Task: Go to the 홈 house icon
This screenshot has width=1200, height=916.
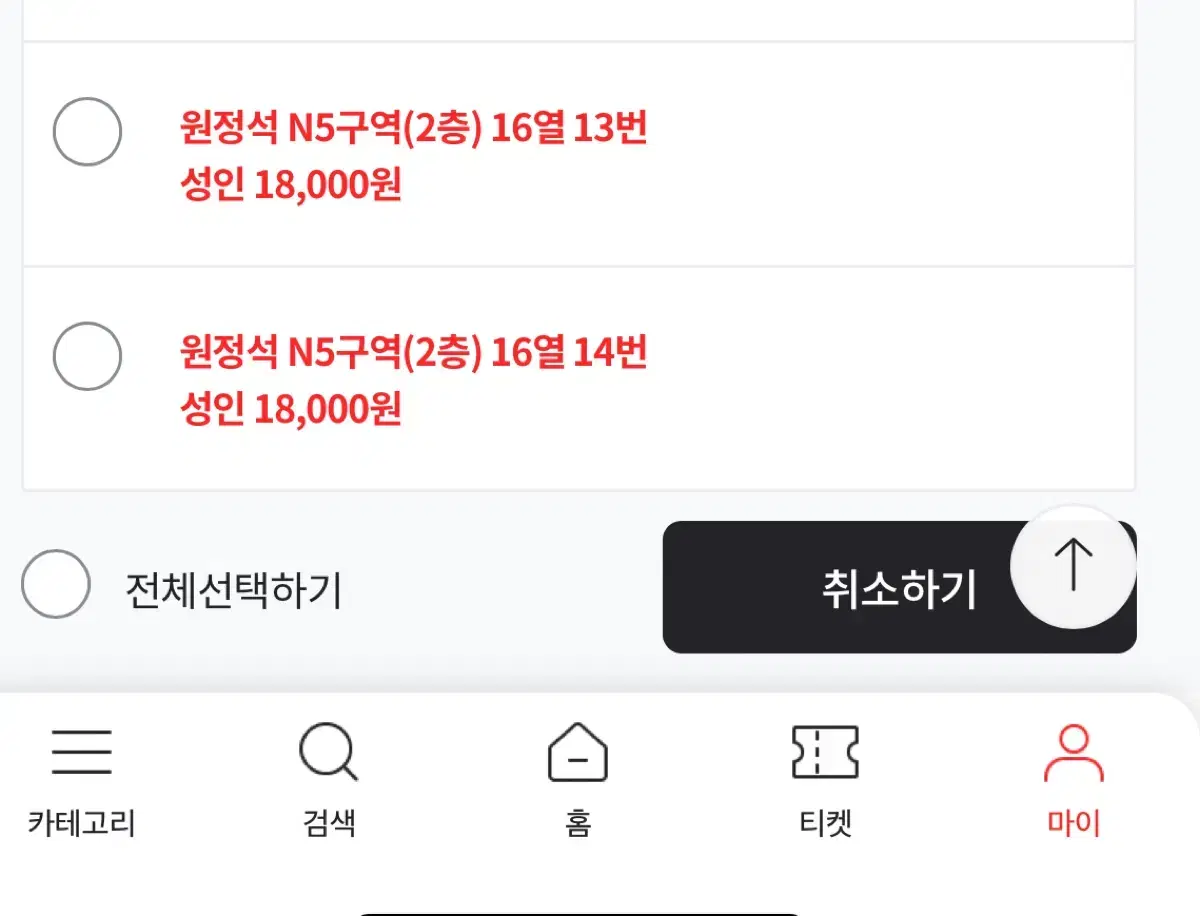Action: [578, 752]
